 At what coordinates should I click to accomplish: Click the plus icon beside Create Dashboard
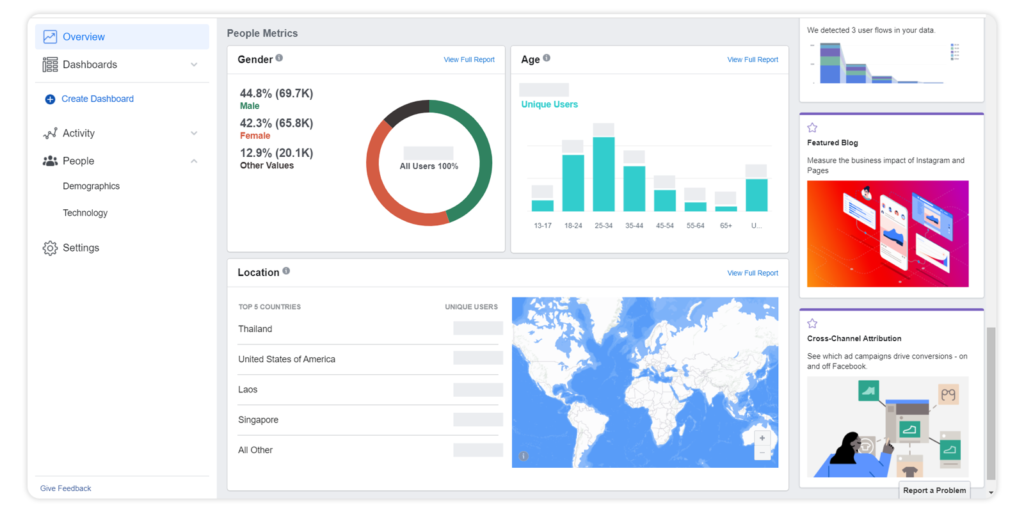[50, 99]
